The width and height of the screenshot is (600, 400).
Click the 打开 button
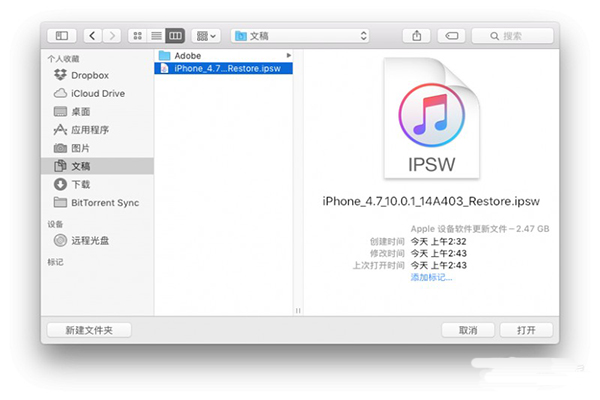coord(526,329)
